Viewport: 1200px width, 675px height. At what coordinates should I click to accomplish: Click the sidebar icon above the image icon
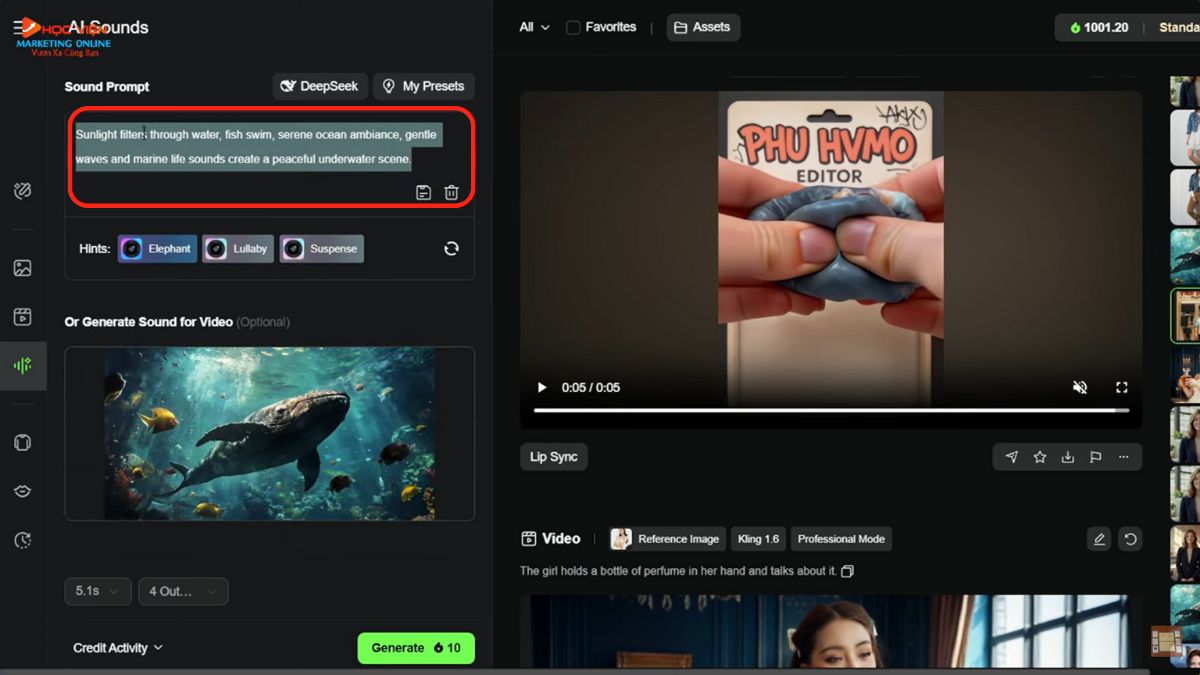pyautogui.click(x=22, y=190)
